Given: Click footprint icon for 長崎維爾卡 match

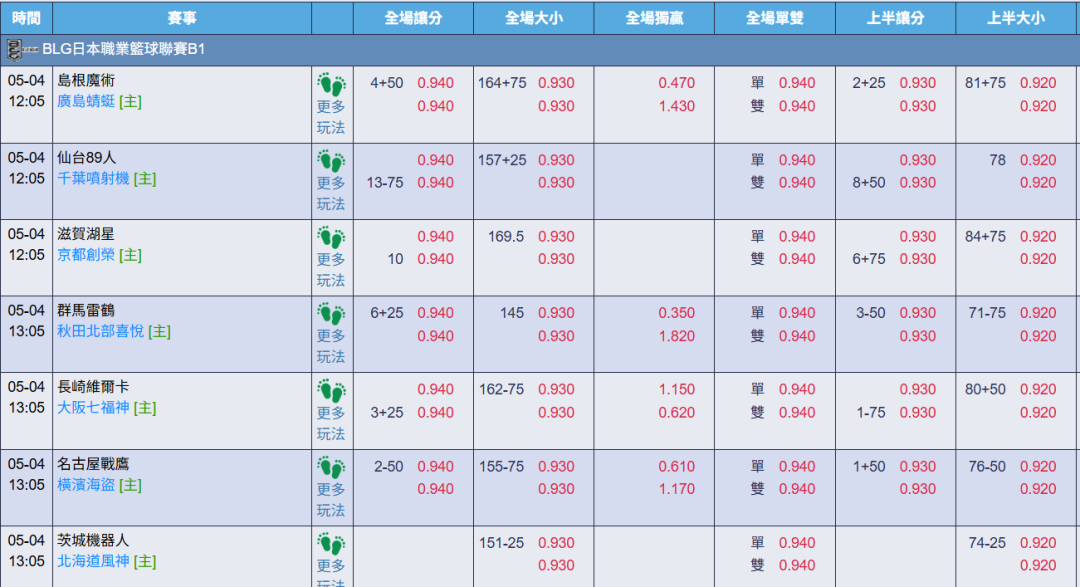Looking at the screenshot, I should click(x=331, y=391).
